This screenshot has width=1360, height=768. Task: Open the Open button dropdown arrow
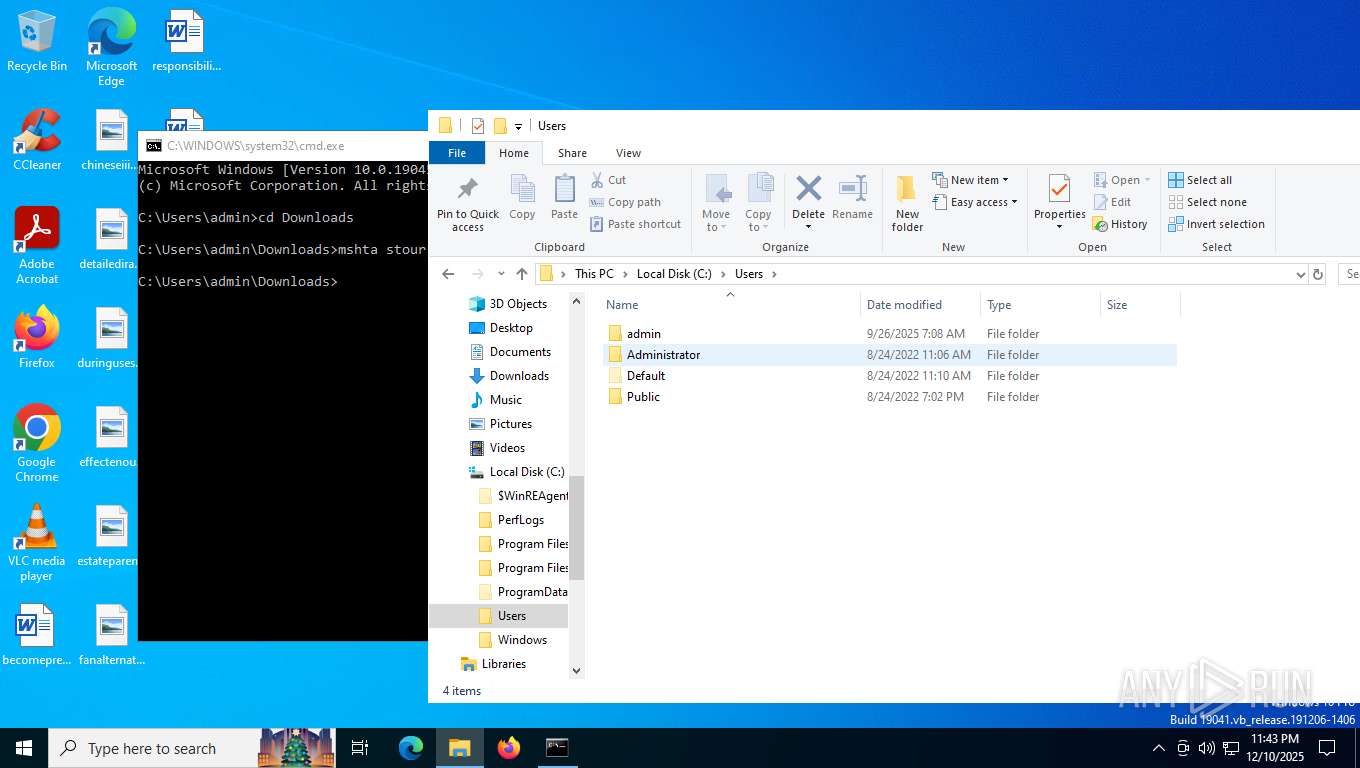pyautogui.click(x=1147, y=180)
